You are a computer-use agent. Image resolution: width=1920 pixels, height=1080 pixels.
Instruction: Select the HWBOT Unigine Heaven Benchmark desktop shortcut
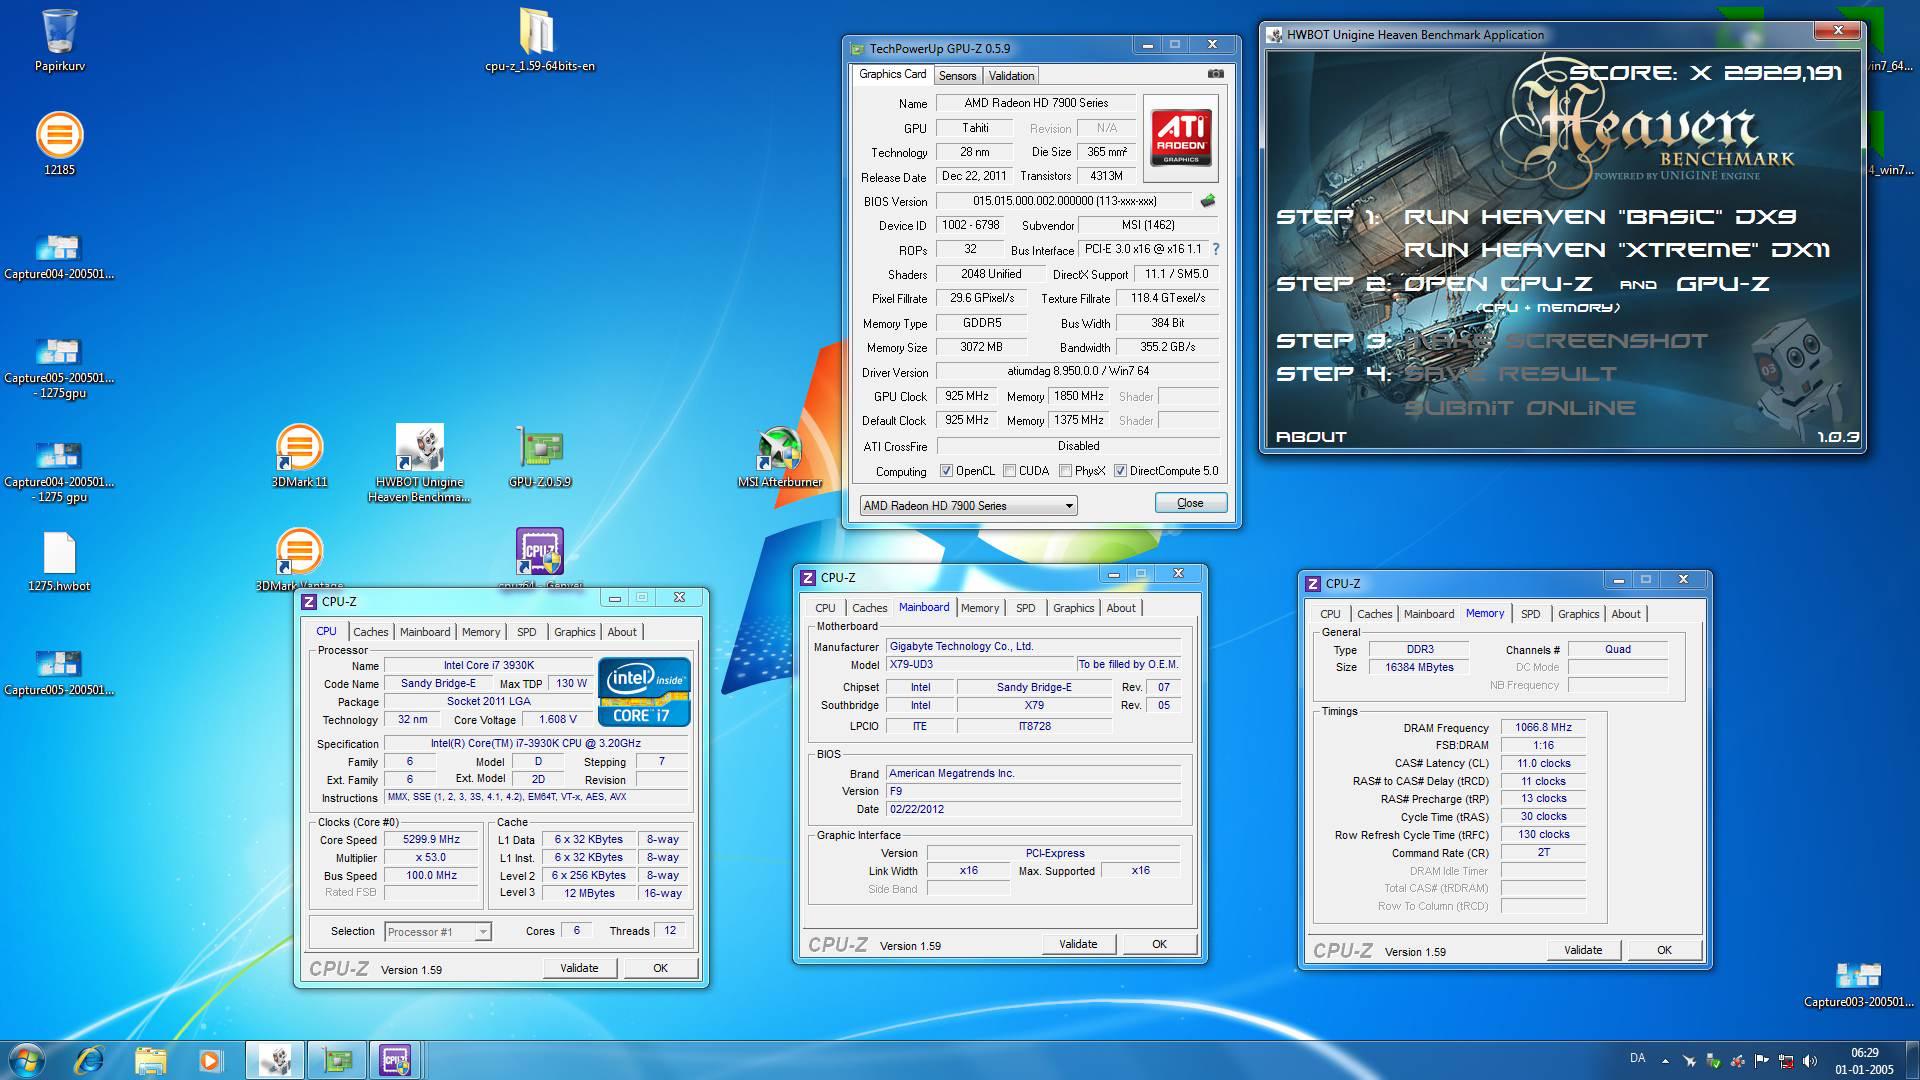[x=419, y=463]
